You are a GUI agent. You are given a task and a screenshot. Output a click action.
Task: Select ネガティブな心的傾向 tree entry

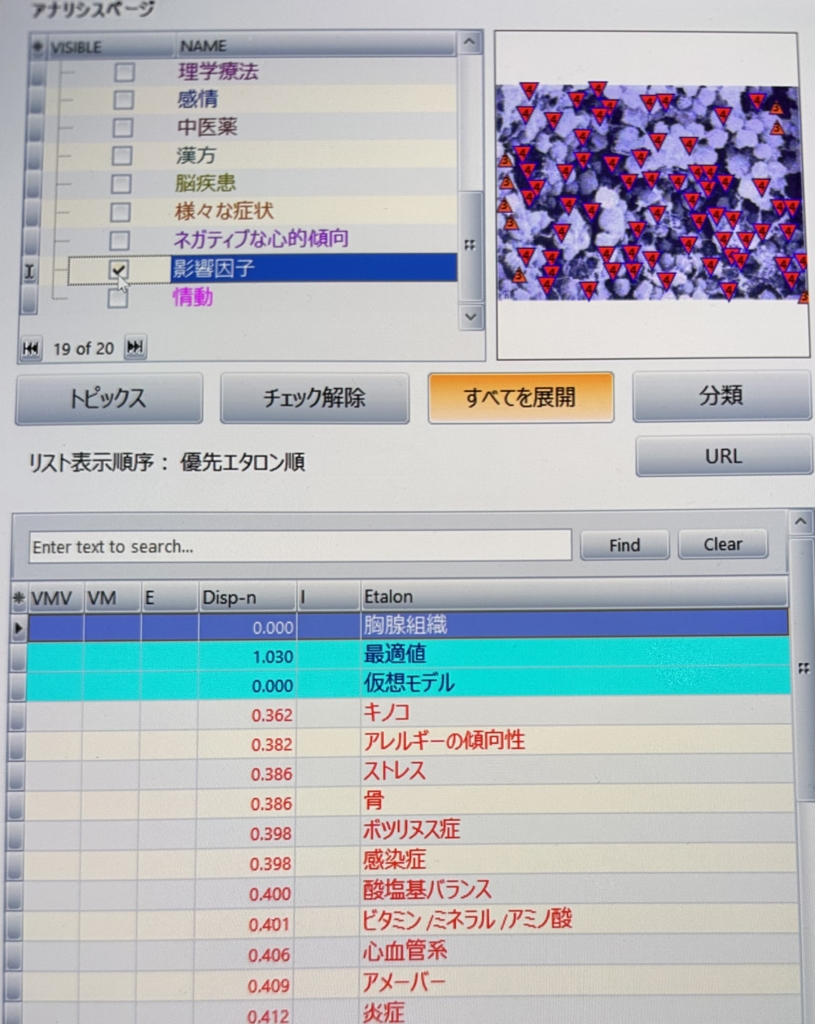click(x=261, y=240)
